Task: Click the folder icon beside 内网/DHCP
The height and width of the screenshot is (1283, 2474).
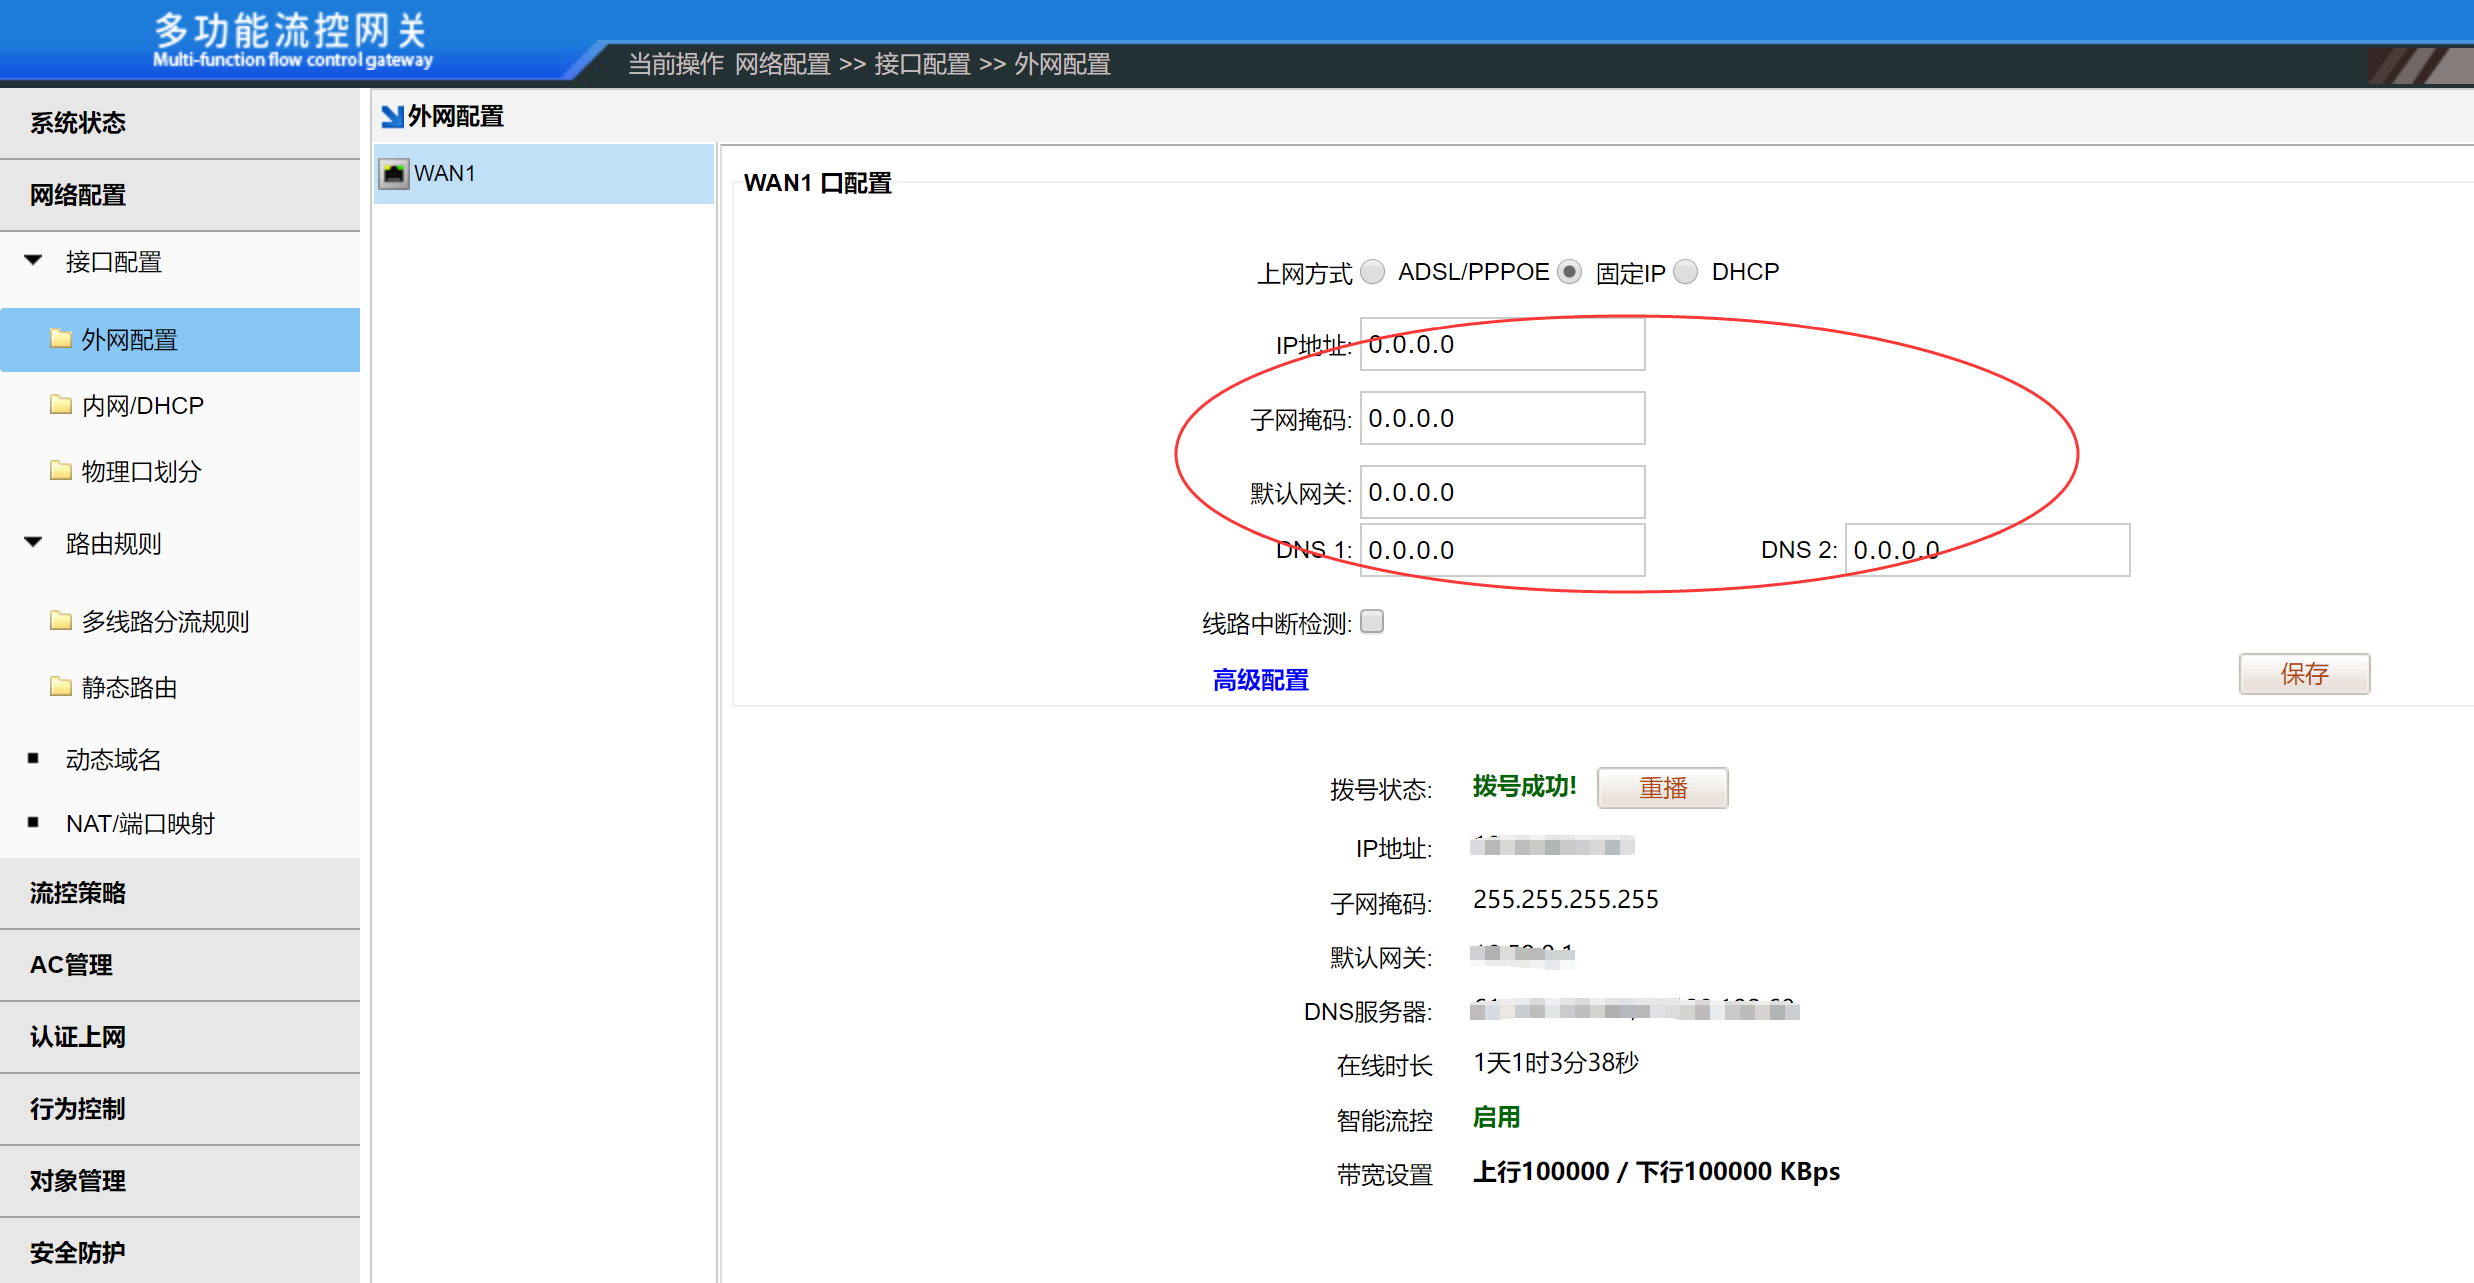Action: 61,405
